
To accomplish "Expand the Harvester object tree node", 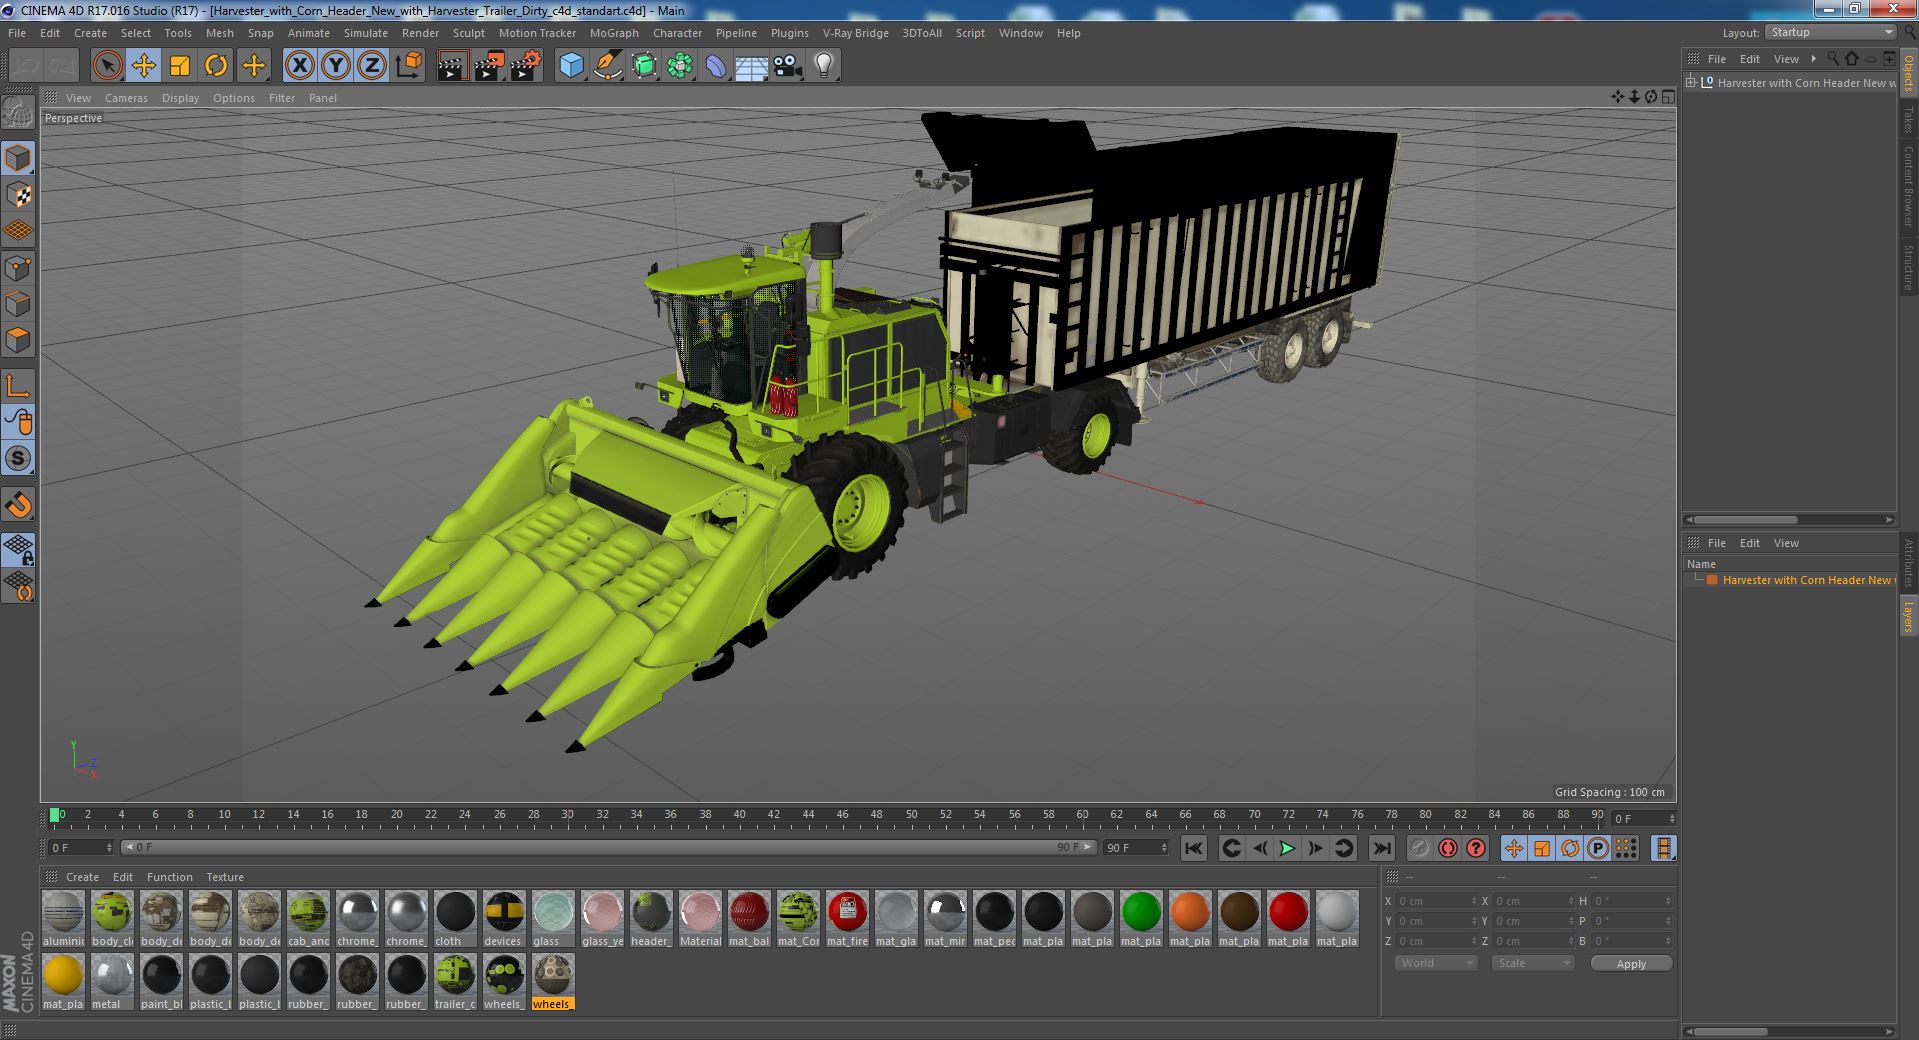I will click(x=1691, y=83).
